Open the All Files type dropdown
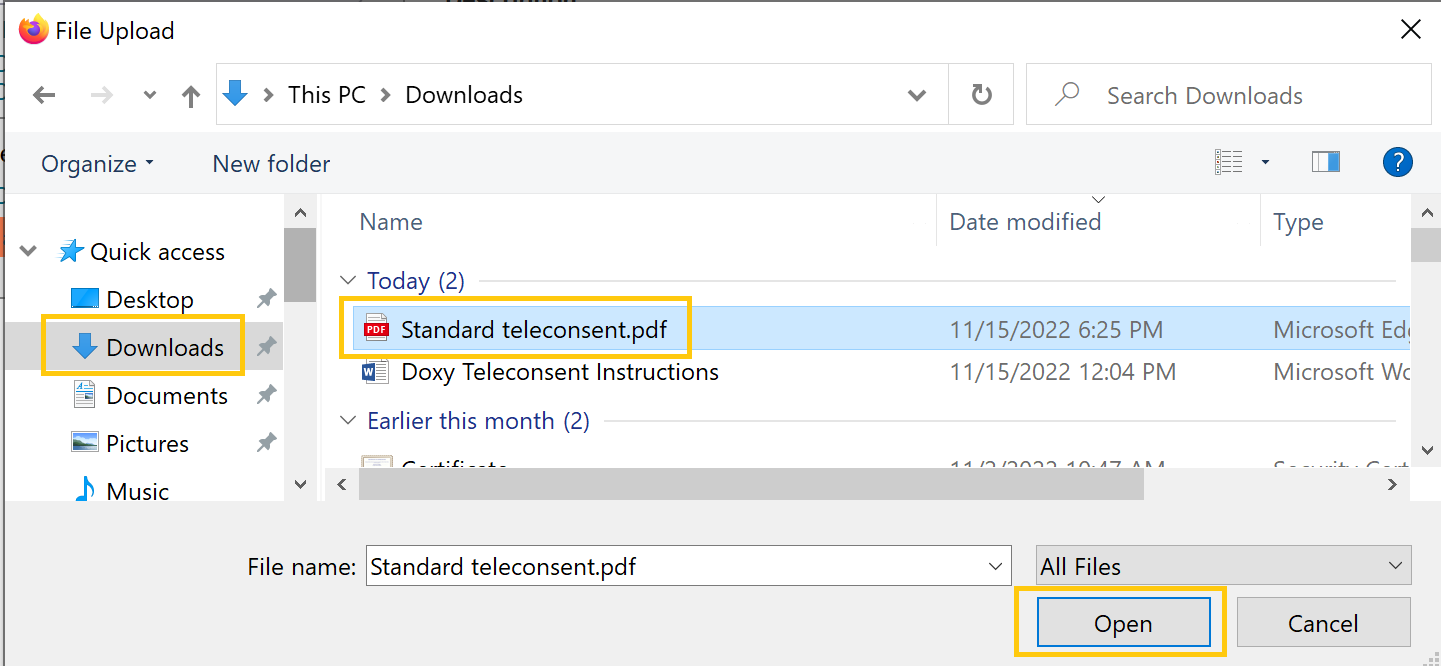The height and width of the screenshot is (666, 1441). coord(1223,567)
